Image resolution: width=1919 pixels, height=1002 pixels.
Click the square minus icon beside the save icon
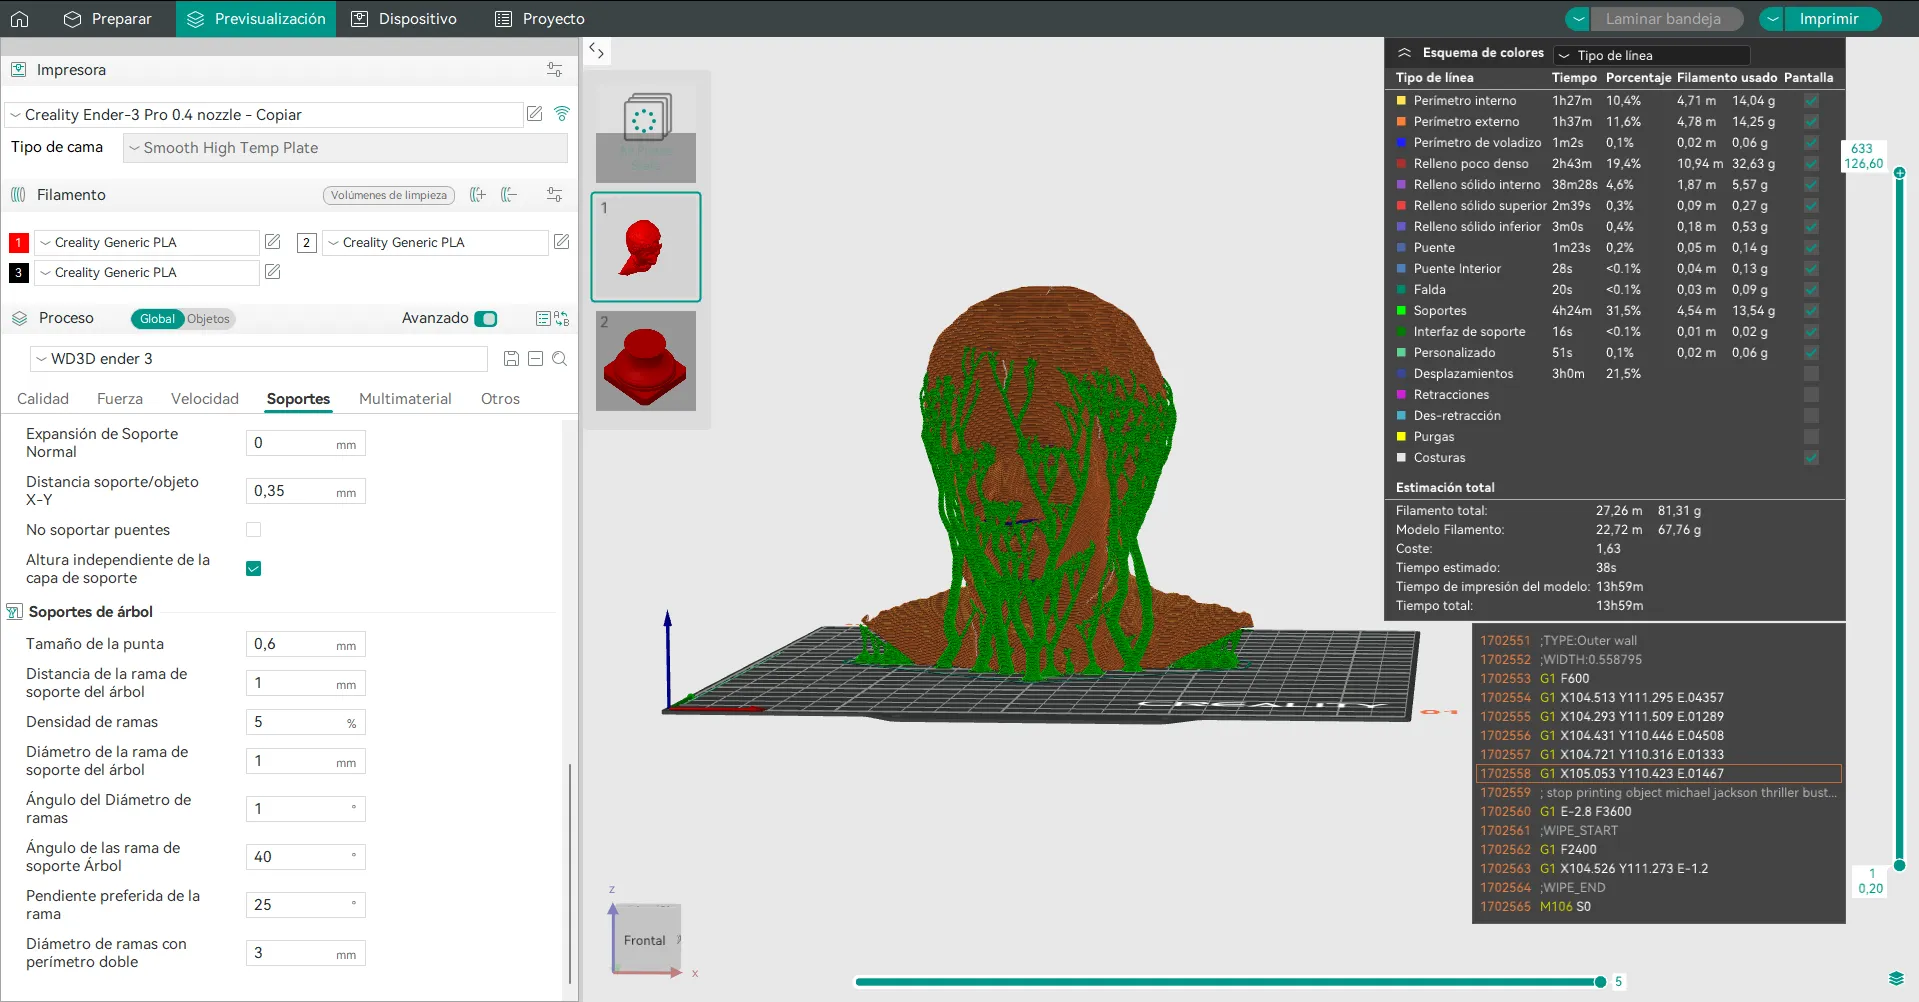click(535, 359)
